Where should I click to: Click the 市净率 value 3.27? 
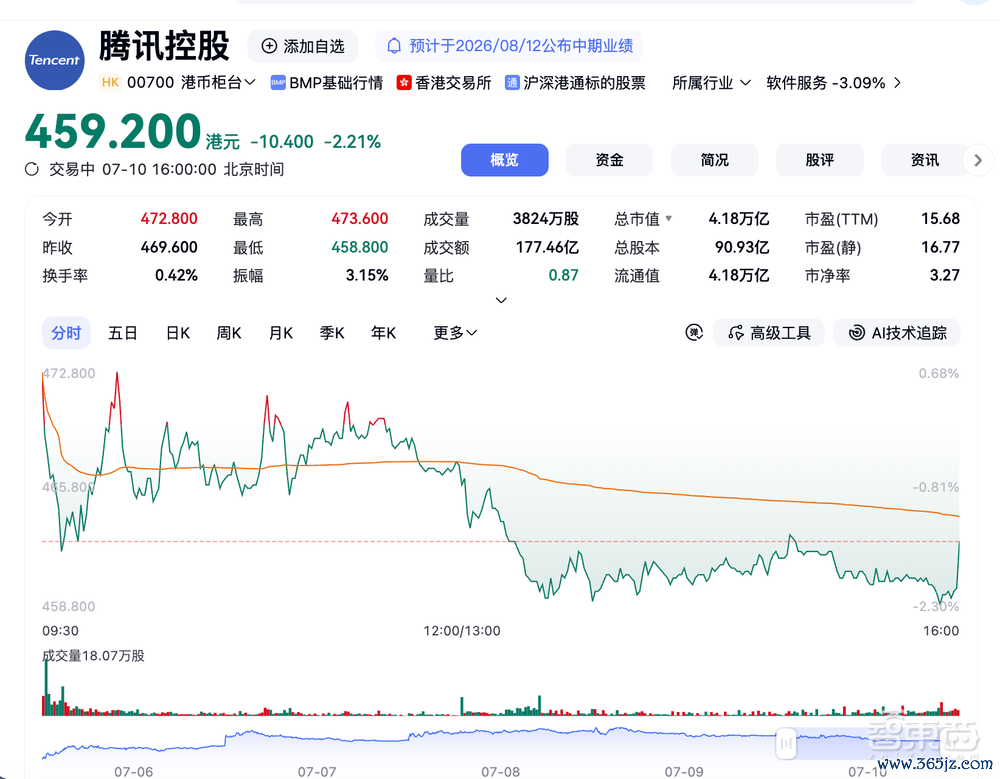tap(945, 275)
